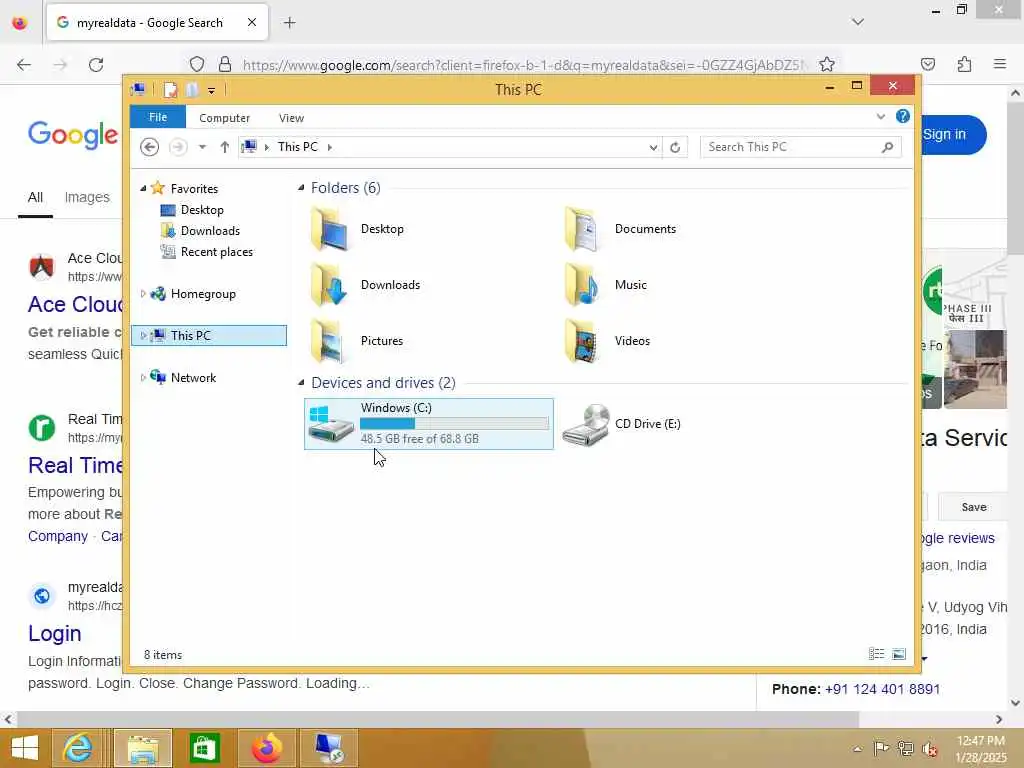The image size is (1024, 768).
Task: Expand the Homegroup tree node
Action: (x=143, y=294)
